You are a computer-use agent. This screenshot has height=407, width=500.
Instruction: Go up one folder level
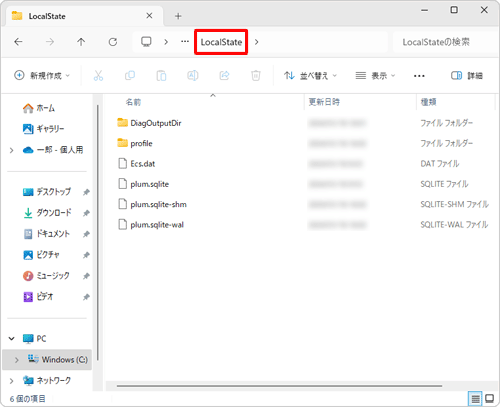81,42
